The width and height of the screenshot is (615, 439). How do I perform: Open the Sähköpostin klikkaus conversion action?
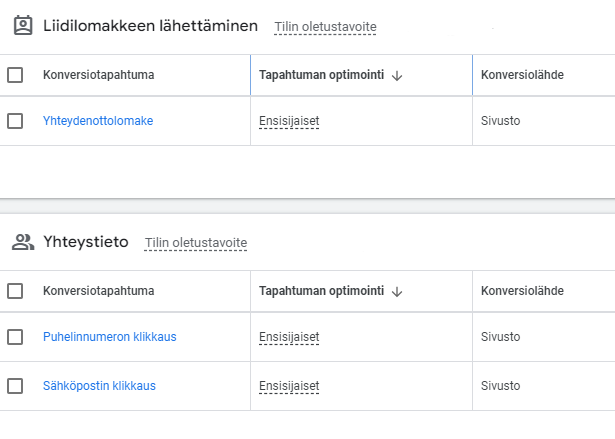click(x=99, y=386)
